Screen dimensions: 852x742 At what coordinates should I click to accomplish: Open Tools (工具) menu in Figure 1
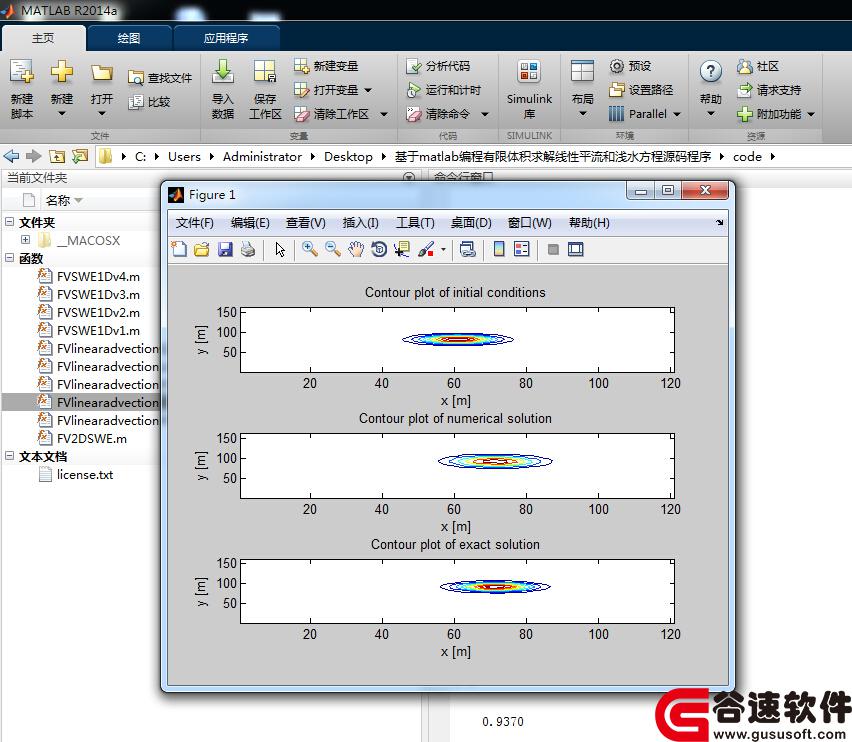pos(415,223)
